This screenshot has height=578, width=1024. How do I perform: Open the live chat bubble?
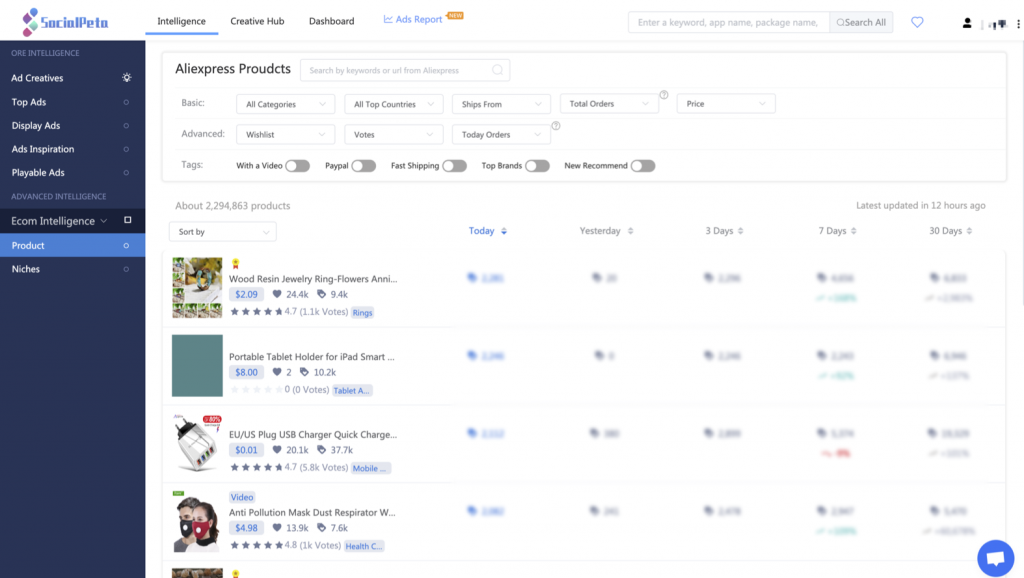point(995,558)
